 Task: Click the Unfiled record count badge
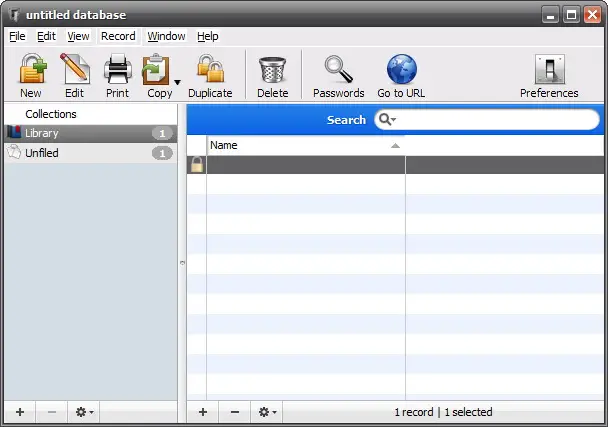(x=162, y=154)
